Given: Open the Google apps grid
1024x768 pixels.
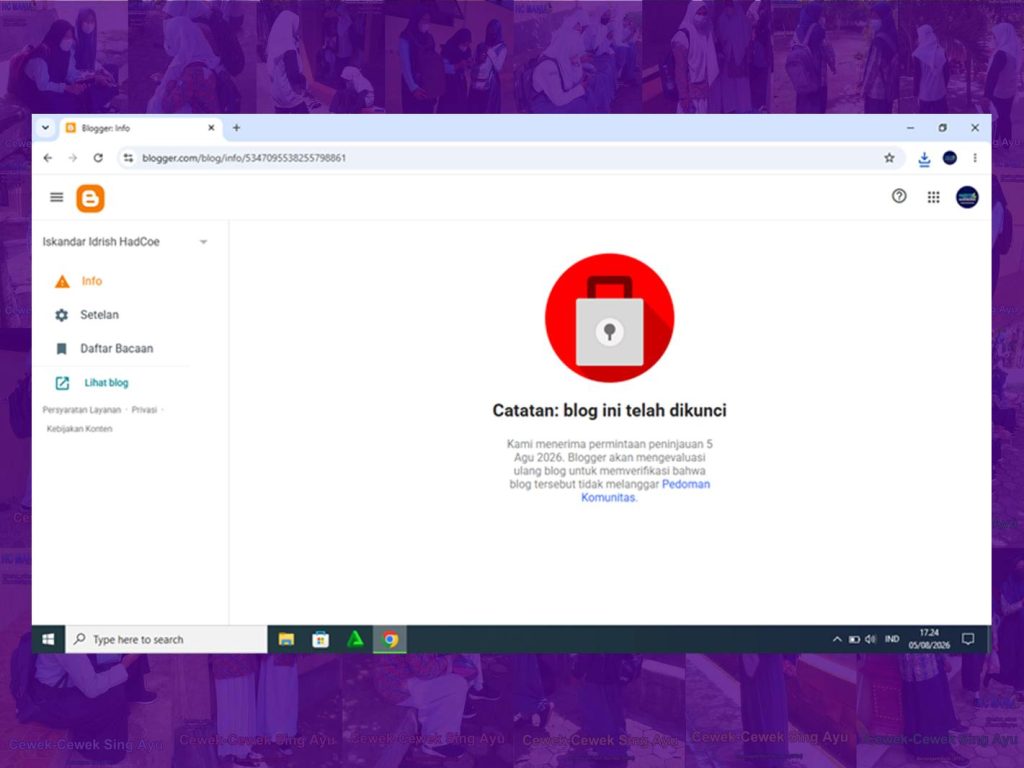Looking at the screenshot, I should tap(934, 197).
